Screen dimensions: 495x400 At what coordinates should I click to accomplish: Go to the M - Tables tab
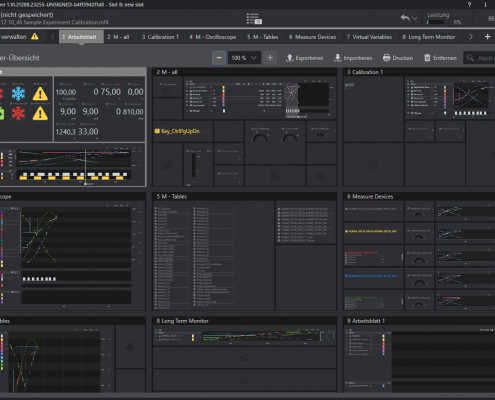coord(263,37)
